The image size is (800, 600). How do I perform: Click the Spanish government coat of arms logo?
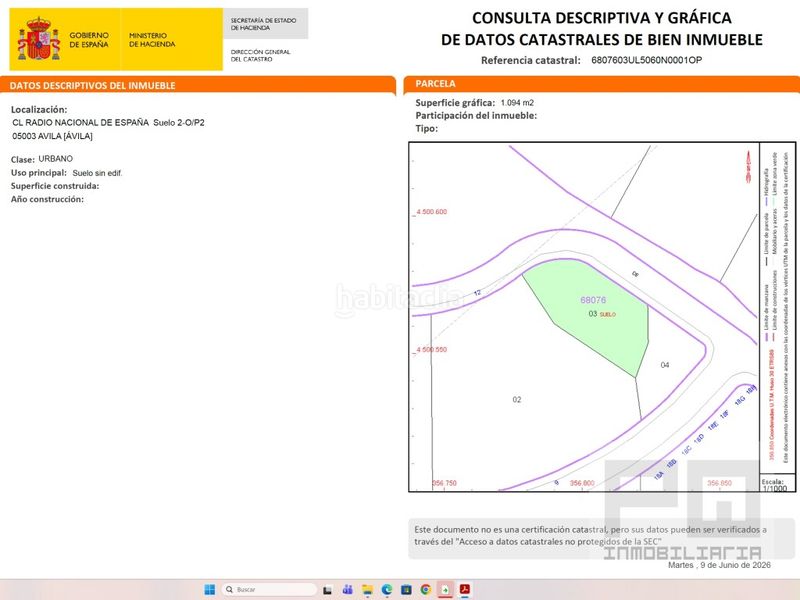click(39, 39)
